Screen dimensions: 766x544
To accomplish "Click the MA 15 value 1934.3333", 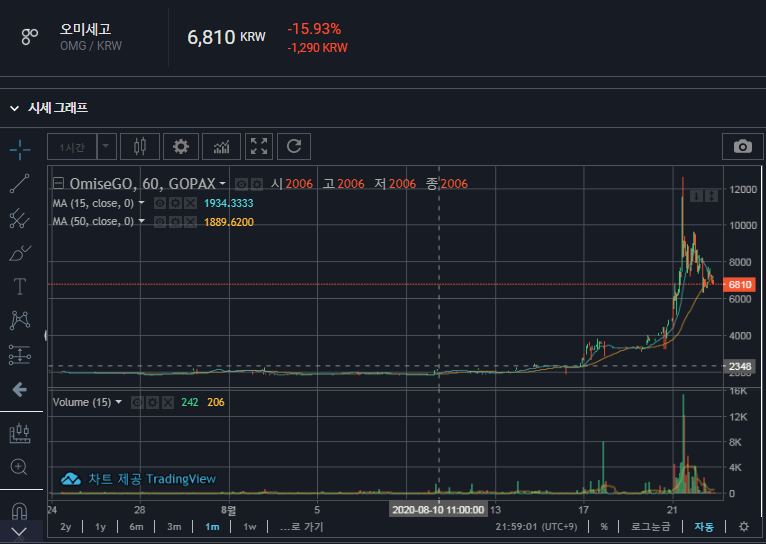I will click(229, 203).
